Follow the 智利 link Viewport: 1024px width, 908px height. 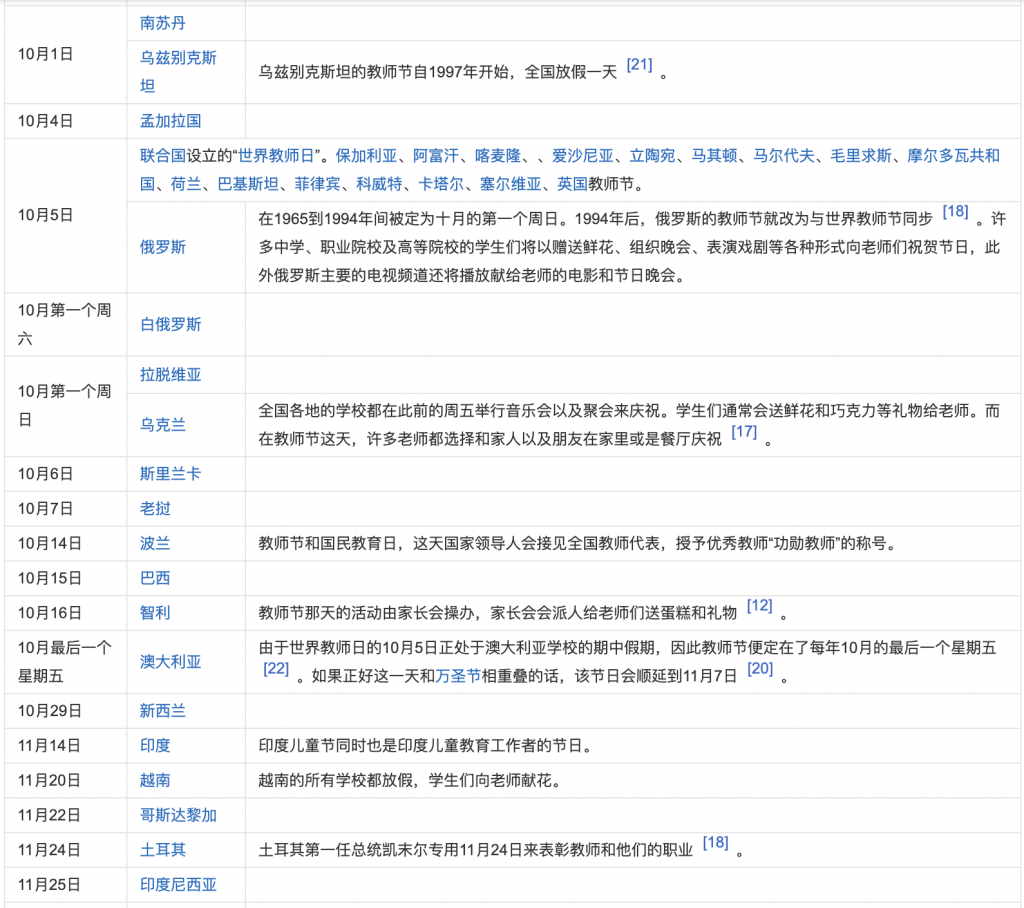155,613
